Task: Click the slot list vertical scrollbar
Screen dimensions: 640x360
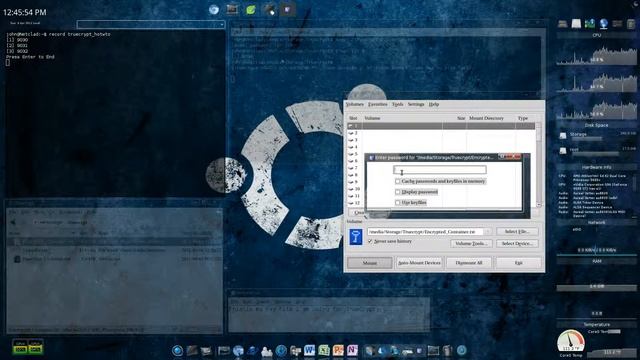Action: 538,165
